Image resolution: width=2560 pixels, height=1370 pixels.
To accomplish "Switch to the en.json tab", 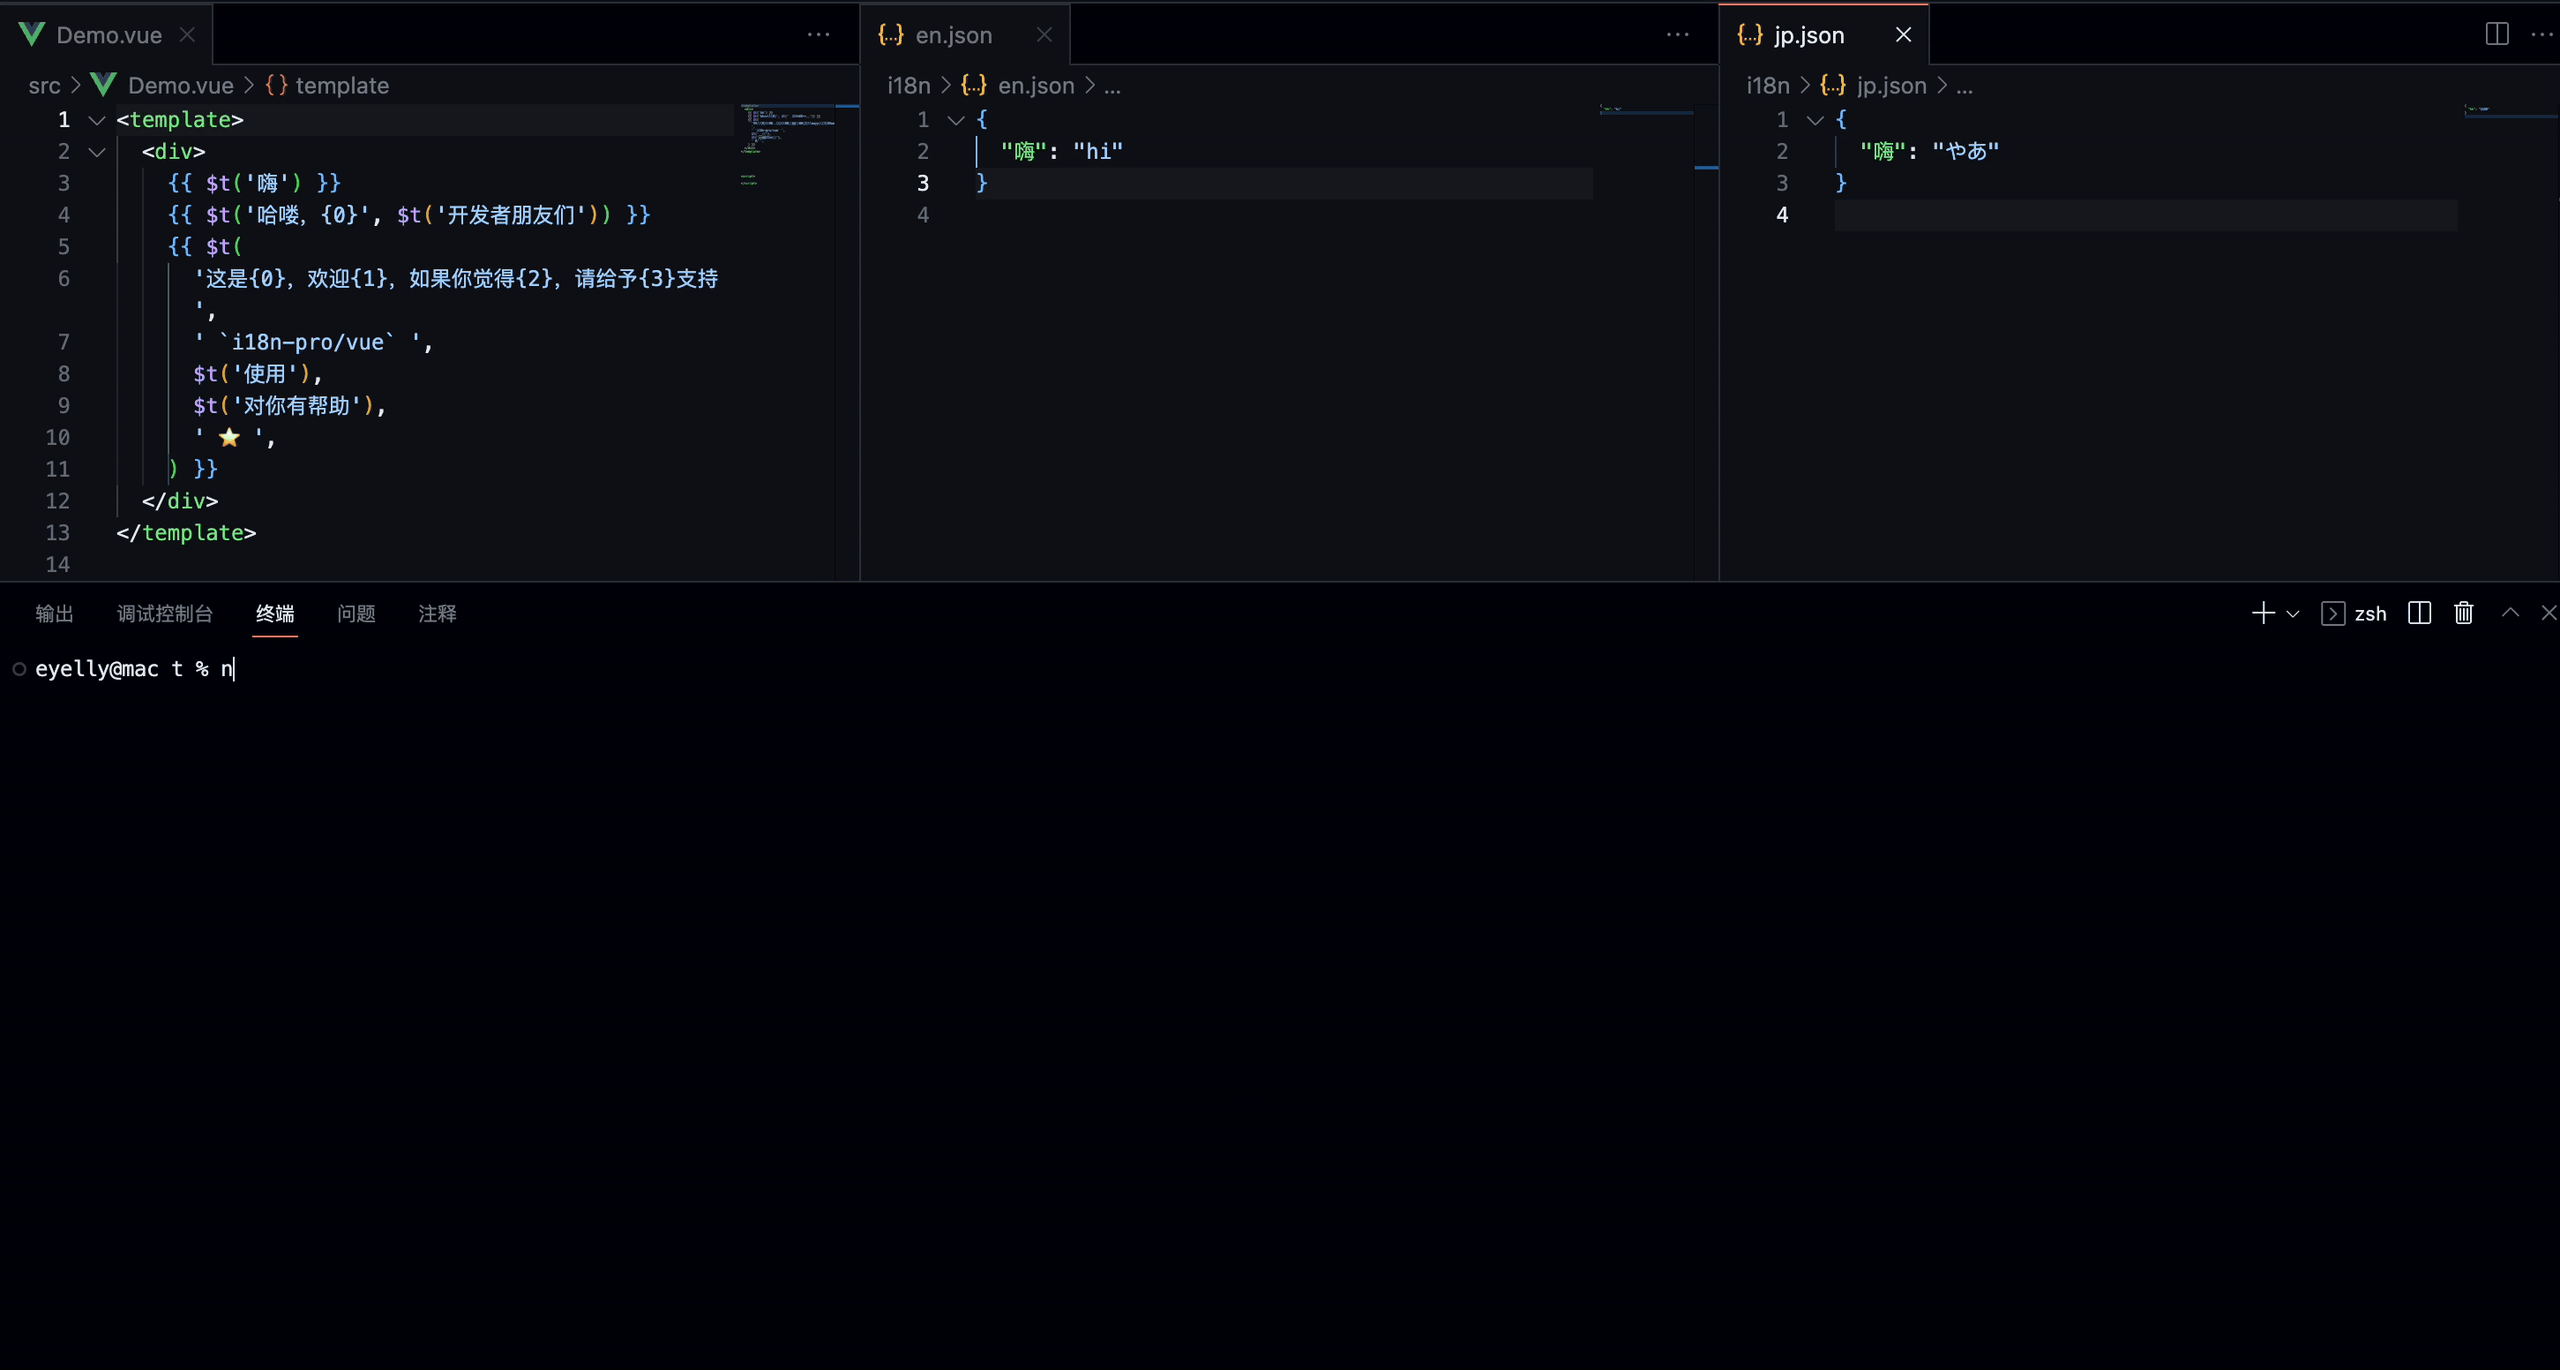I will coord(953,35).
